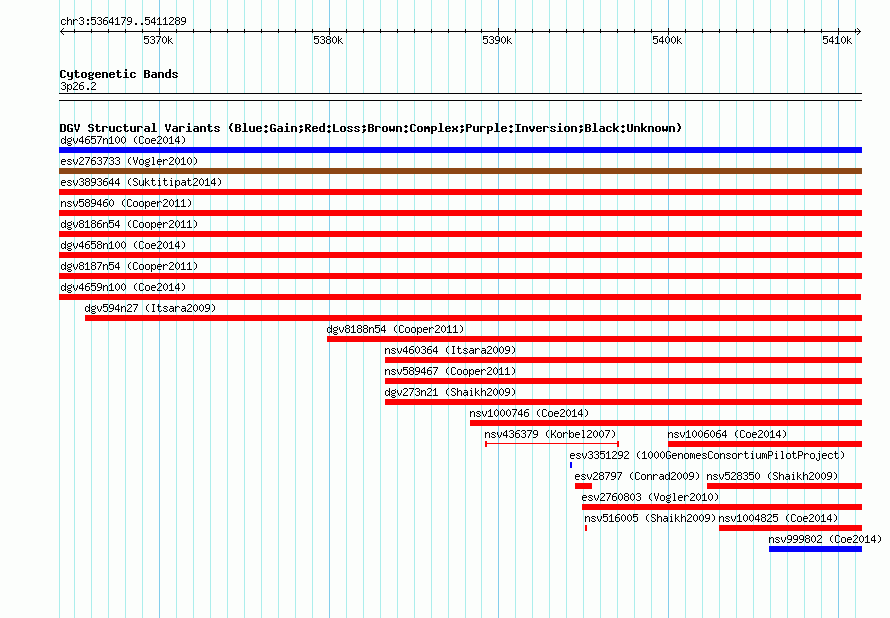Click red bar beneath dgv8188n54
The height and width of the screenshot is (618, 890).
(x=594, y=339)
